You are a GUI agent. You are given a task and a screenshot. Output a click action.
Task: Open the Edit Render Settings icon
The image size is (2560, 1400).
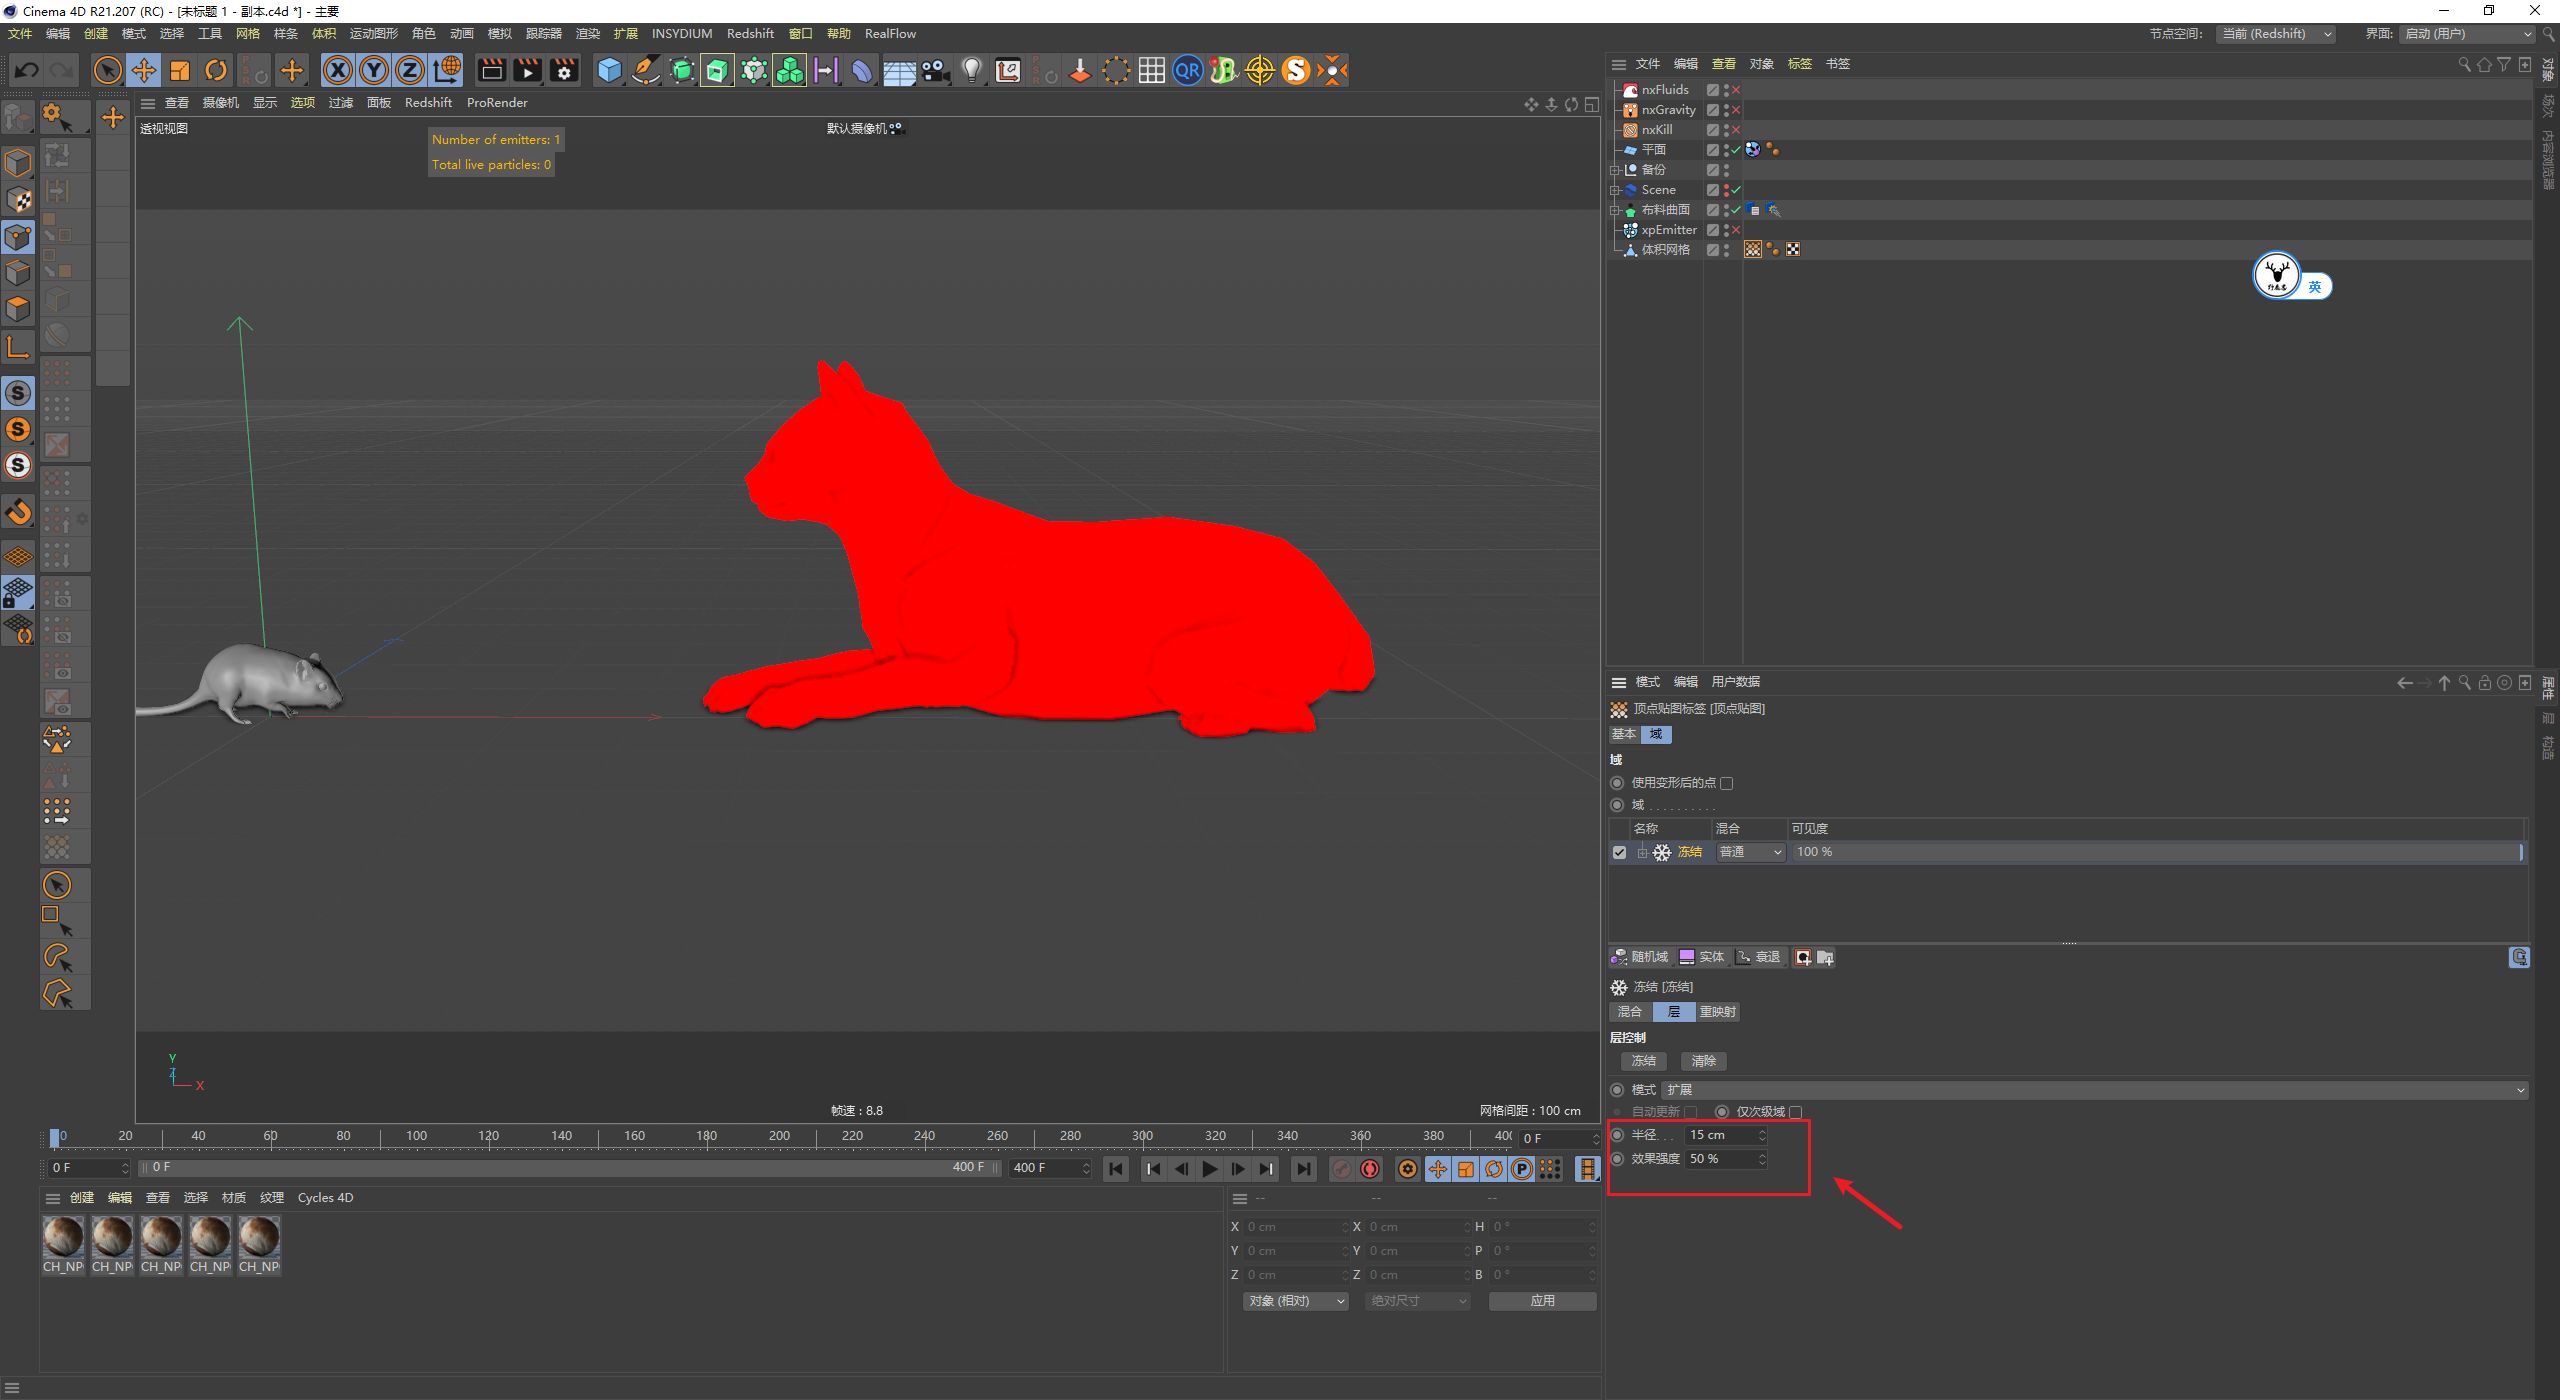tap(564, 70)
